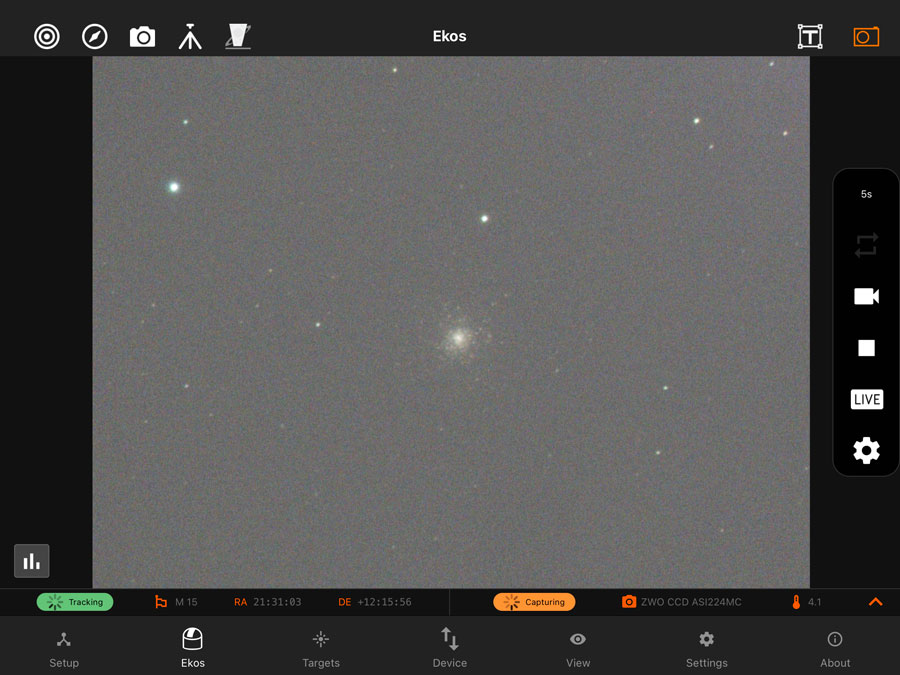
Task: Open the Mount tripod module icon
Action: pyautogui.click(x=190, y=37)
